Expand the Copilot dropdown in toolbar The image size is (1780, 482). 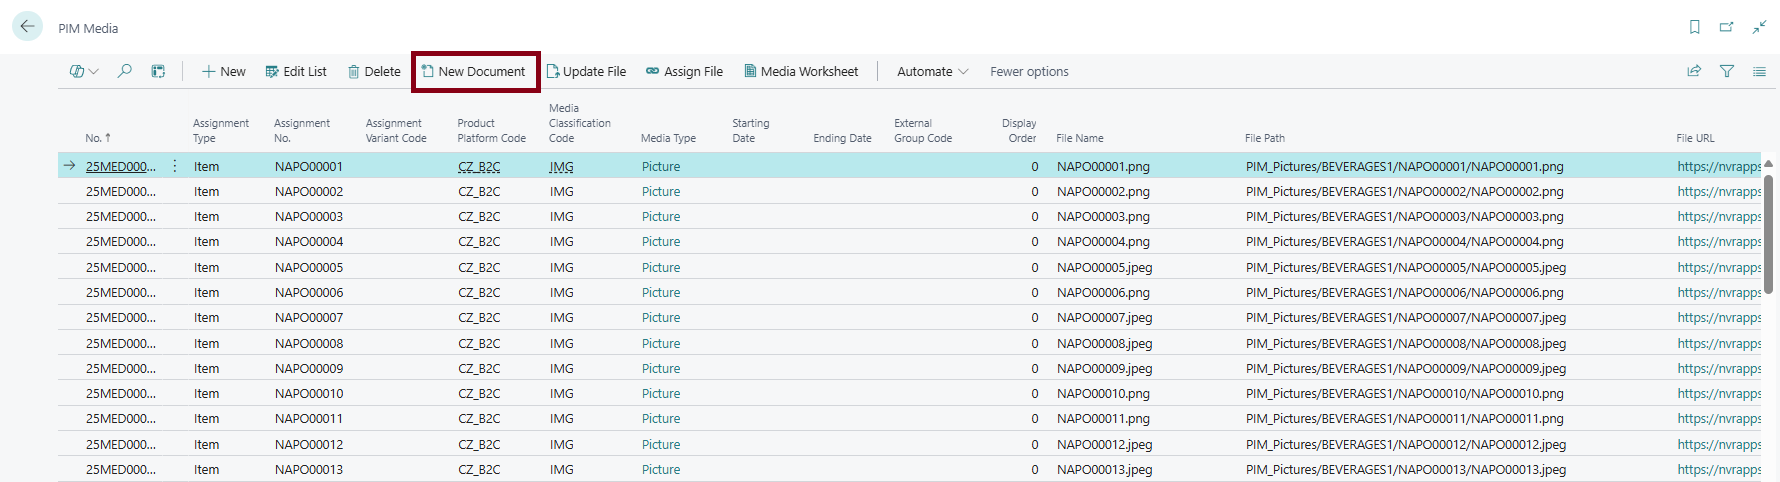[83, 71]
